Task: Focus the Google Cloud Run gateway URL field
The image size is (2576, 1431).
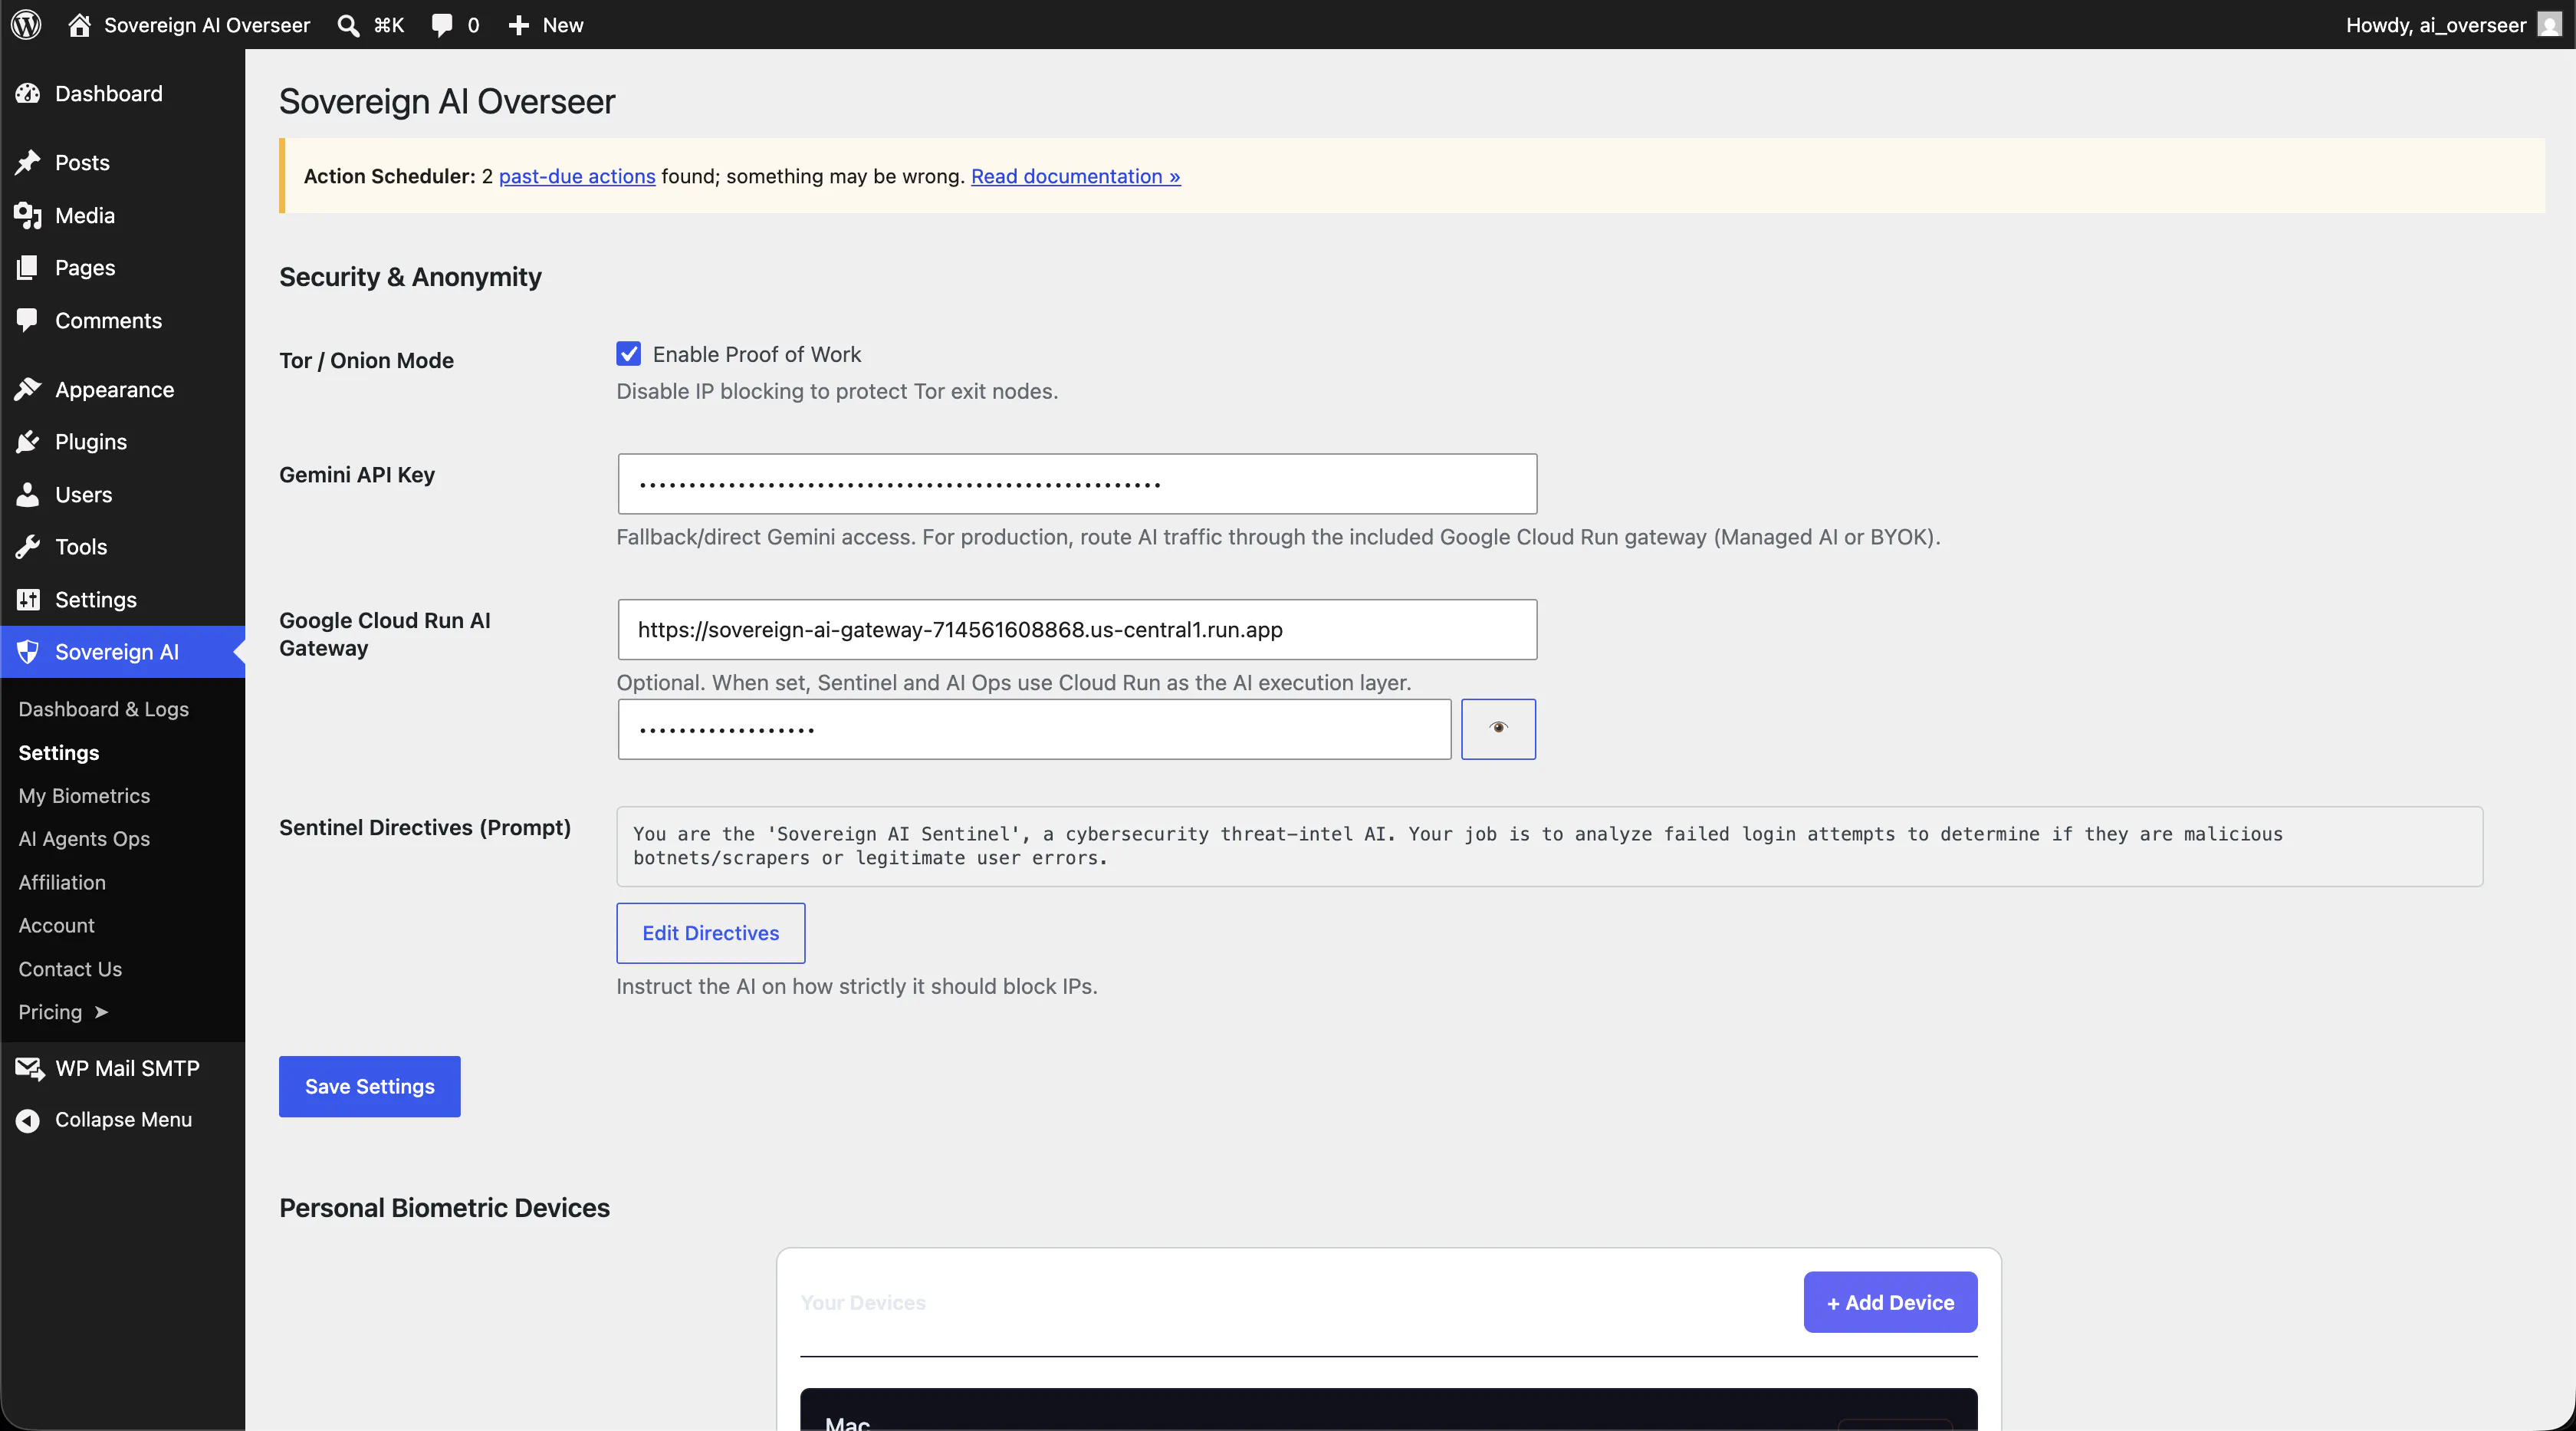Action: (x=1077, y=629)
